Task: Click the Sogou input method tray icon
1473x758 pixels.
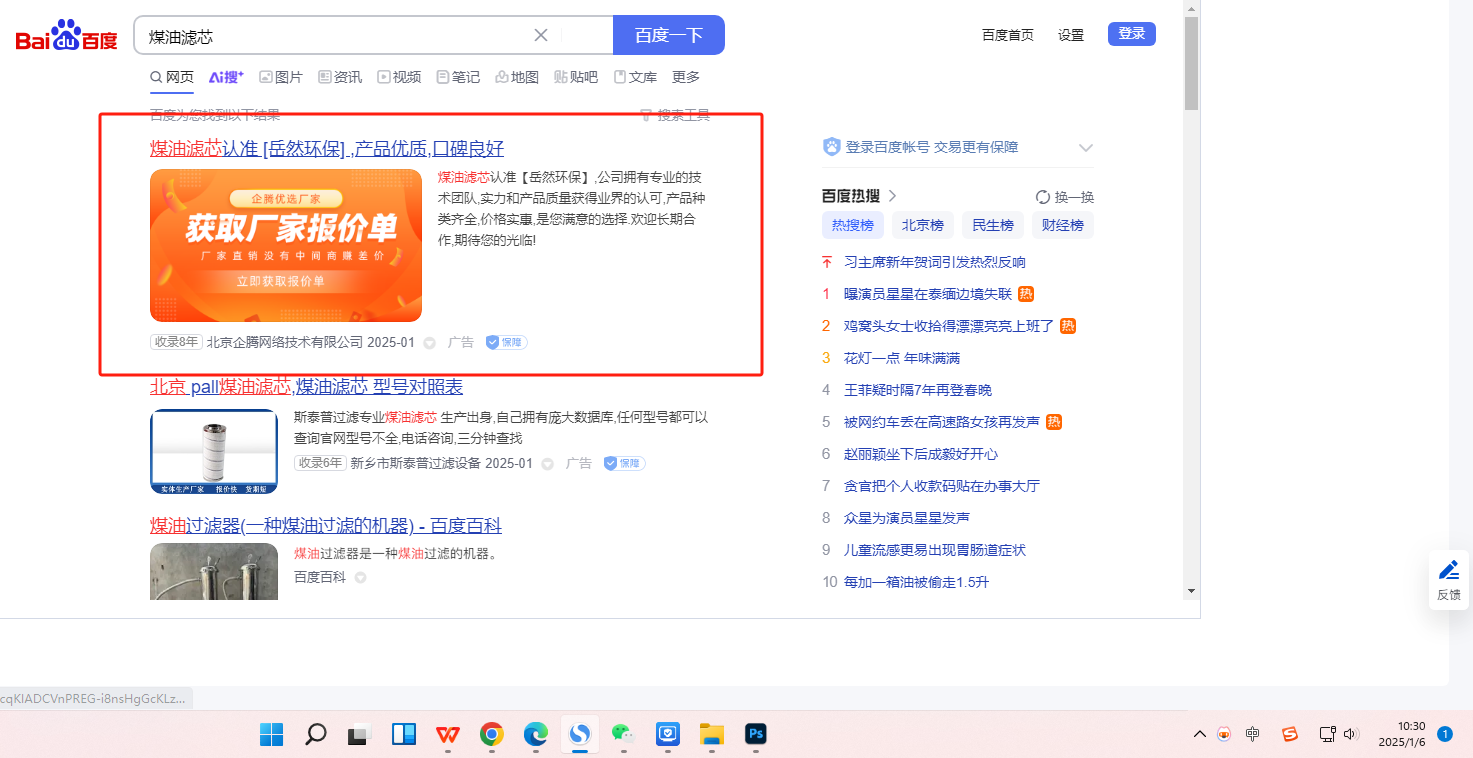Action: (x=1290, y=735)
